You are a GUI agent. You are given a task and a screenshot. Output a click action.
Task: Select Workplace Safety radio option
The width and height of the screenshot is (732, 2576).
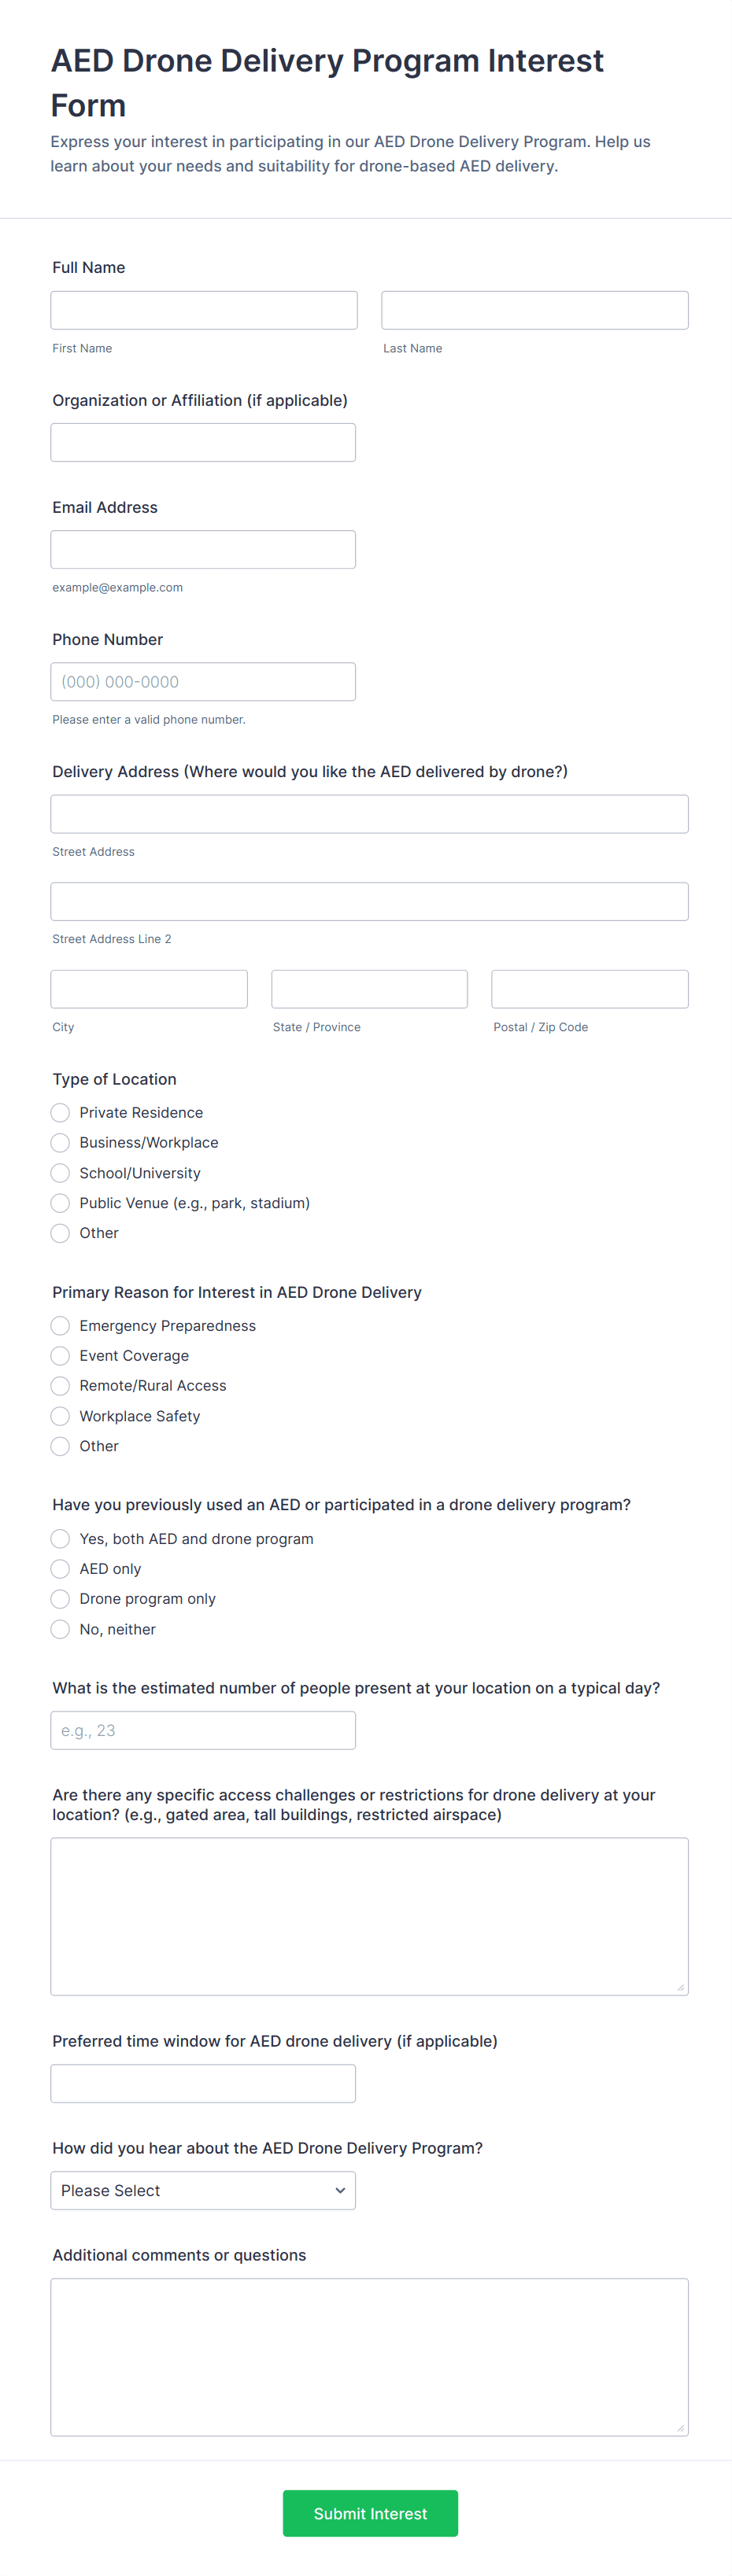pos(60,1416)
